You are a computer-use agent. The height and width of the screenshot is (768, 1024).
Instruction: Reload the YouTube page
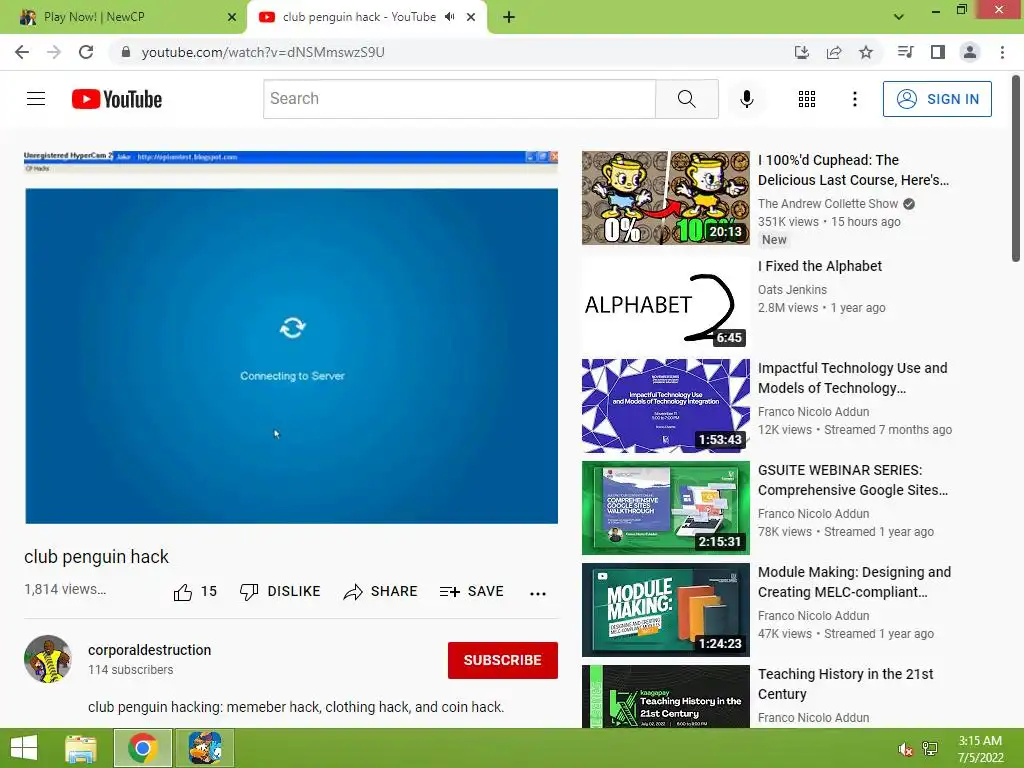(x=86, y=52)
